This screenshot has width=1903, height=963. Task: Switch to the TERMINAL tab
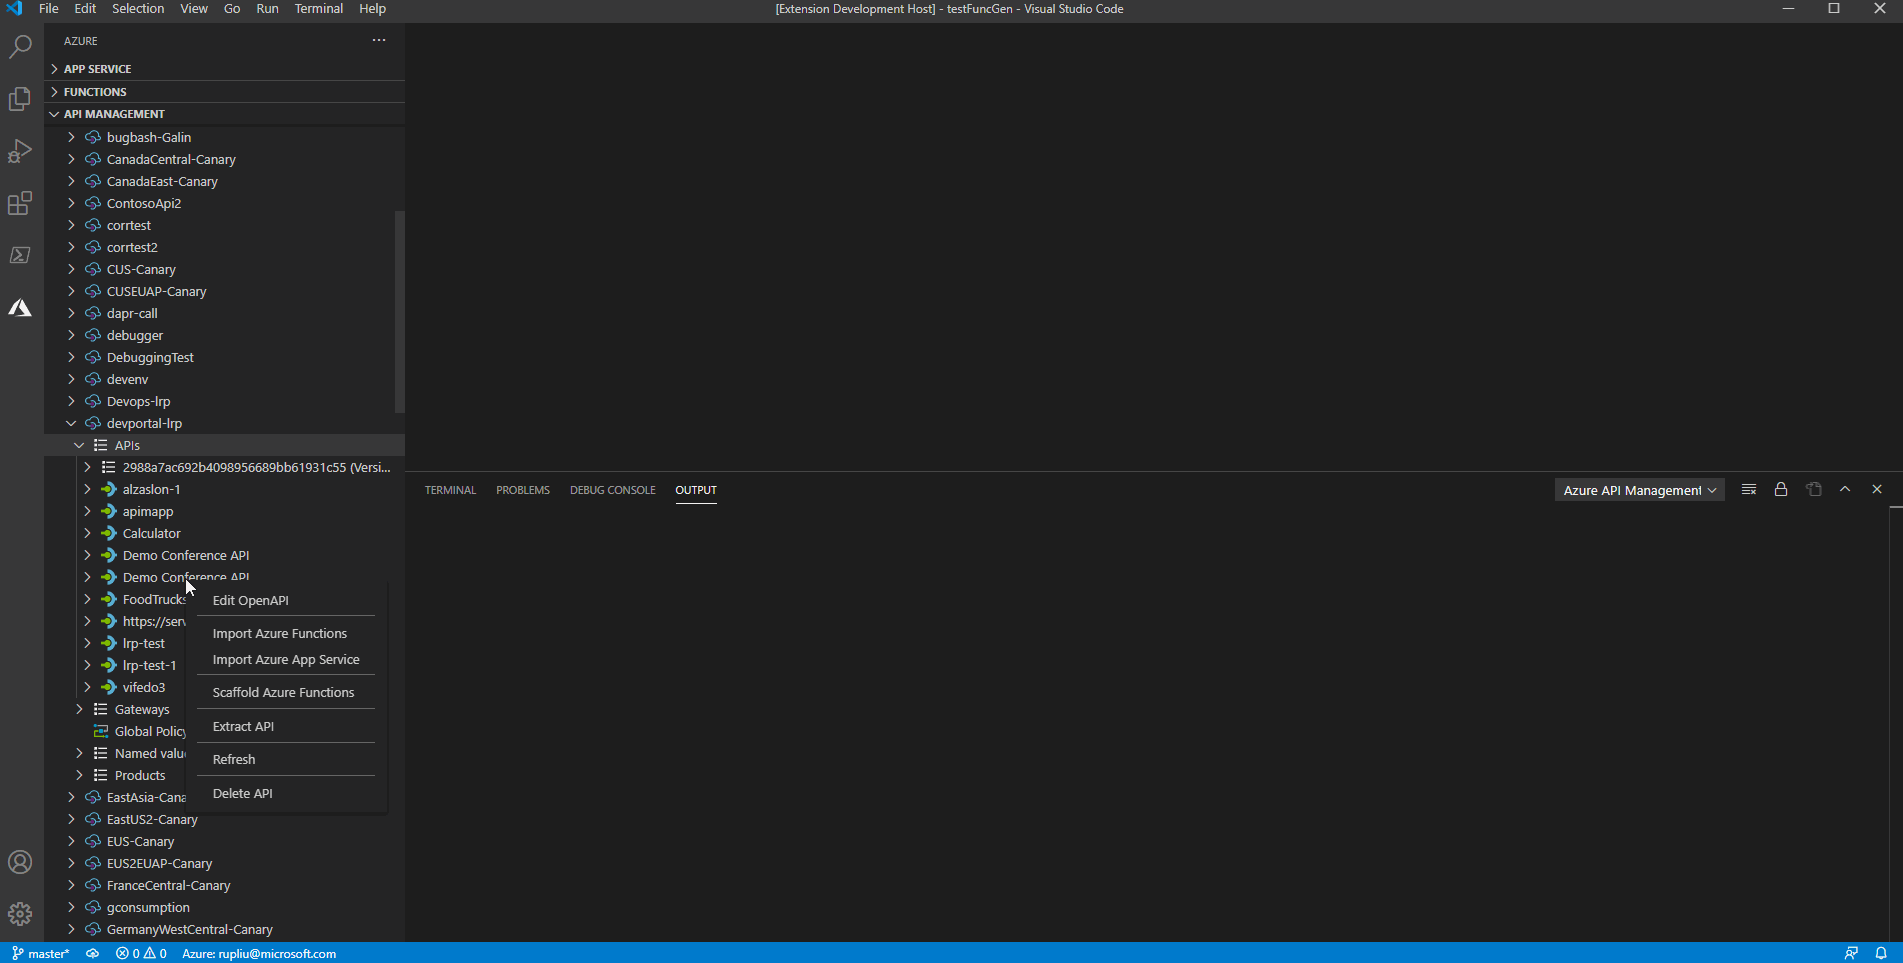450,490
